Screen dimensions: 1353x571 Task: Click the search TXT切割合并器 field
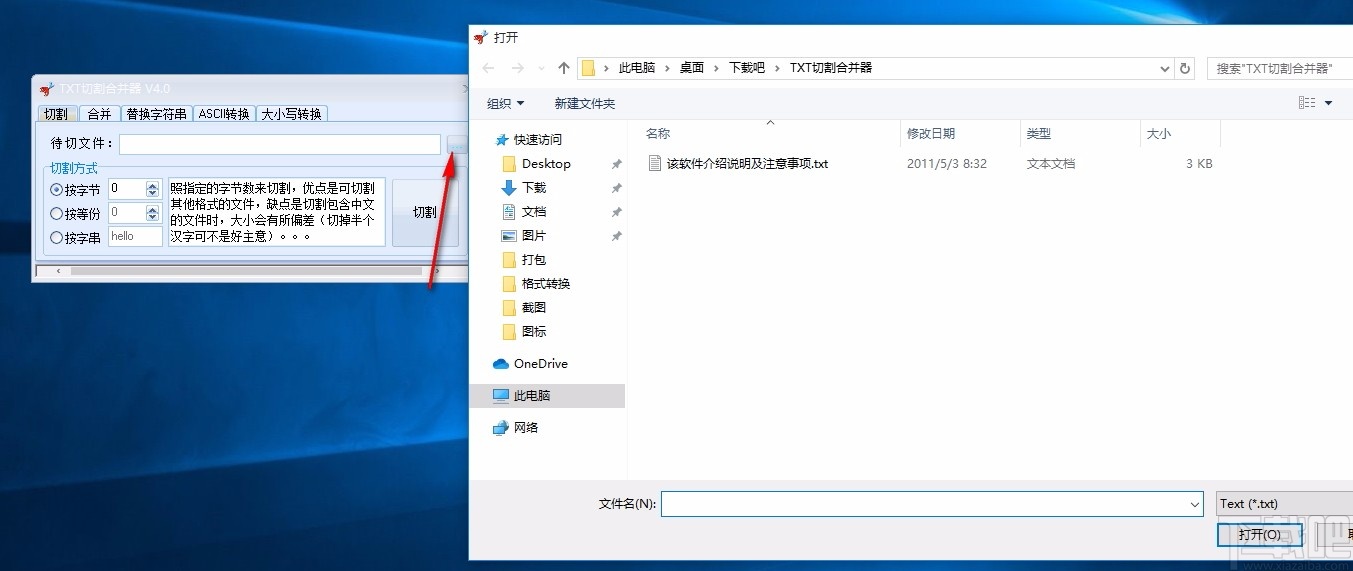click(x=1280, y=68)
